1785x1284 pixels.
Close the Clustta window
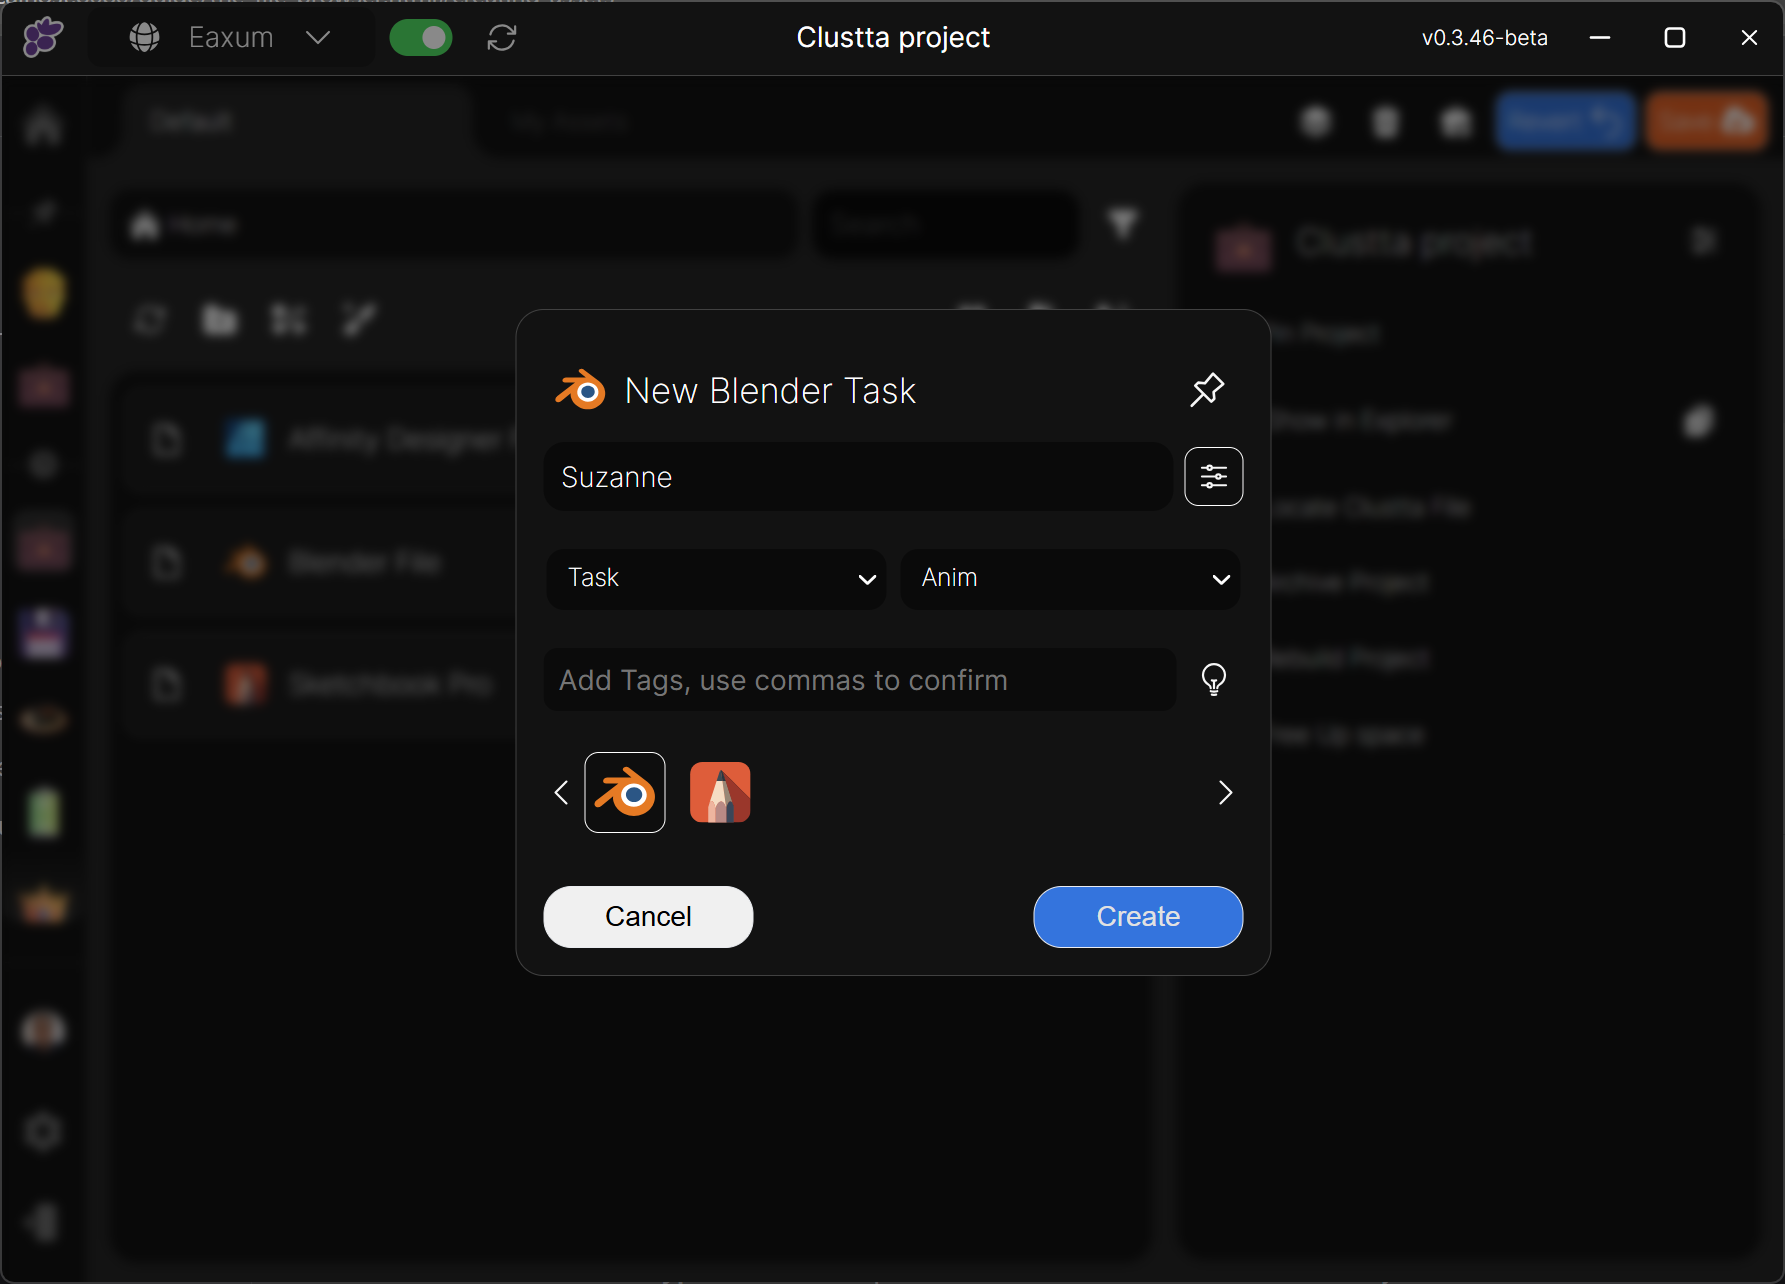[1749, 38]
